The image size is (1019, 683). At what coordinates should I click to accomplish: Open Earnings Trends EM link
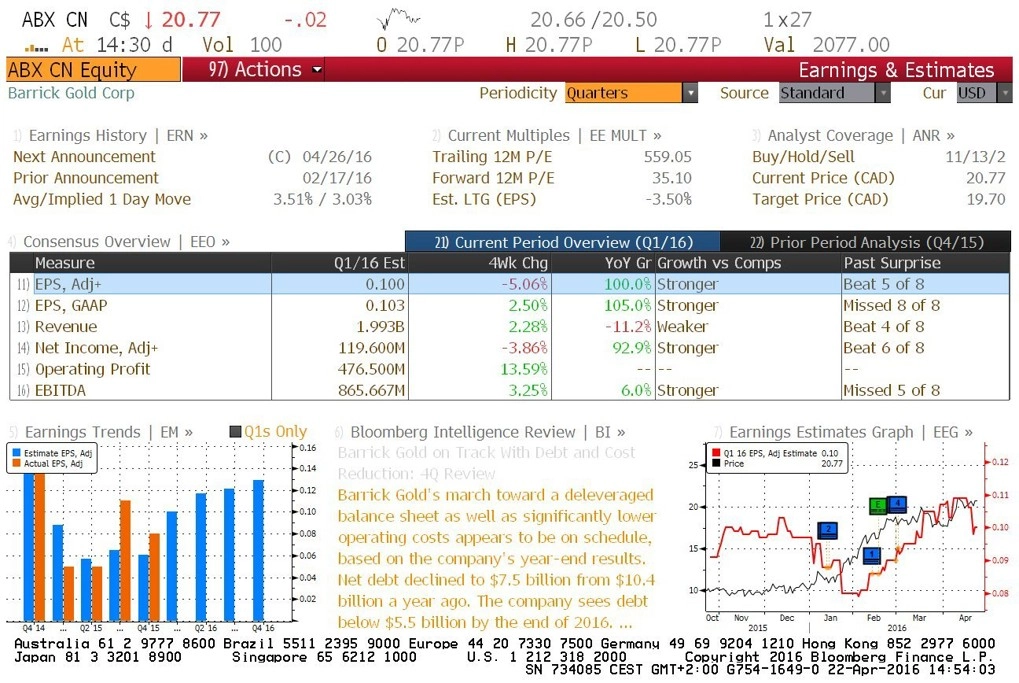[x=101, y=432]
